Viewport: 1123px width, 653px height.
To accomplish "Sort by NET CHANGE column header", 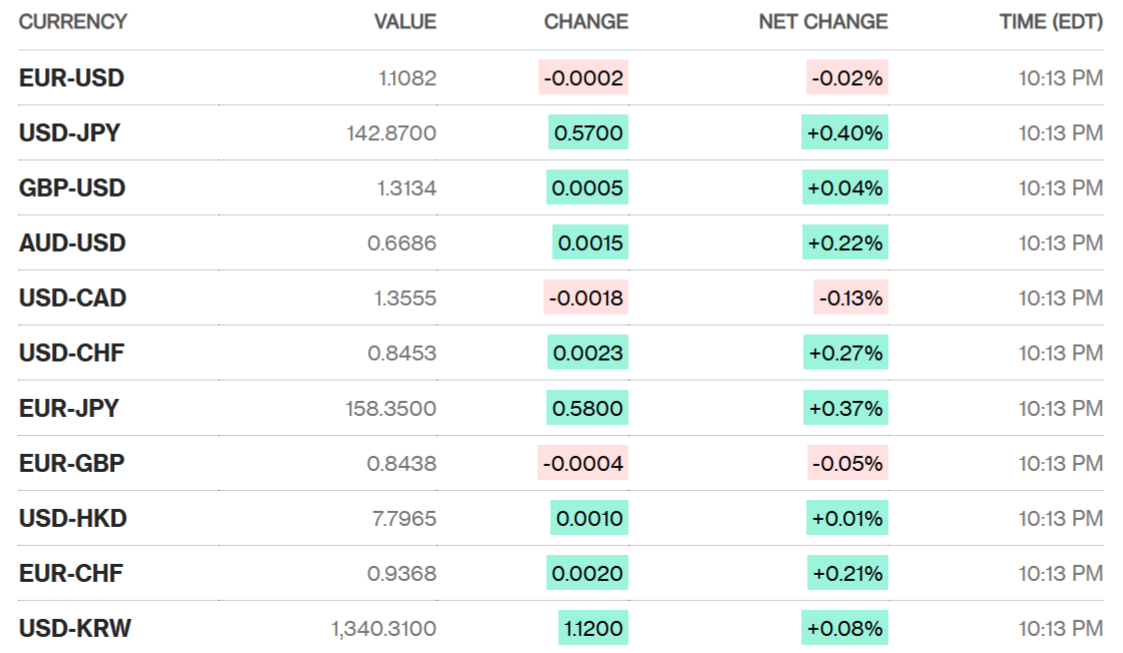I will 823,22.
